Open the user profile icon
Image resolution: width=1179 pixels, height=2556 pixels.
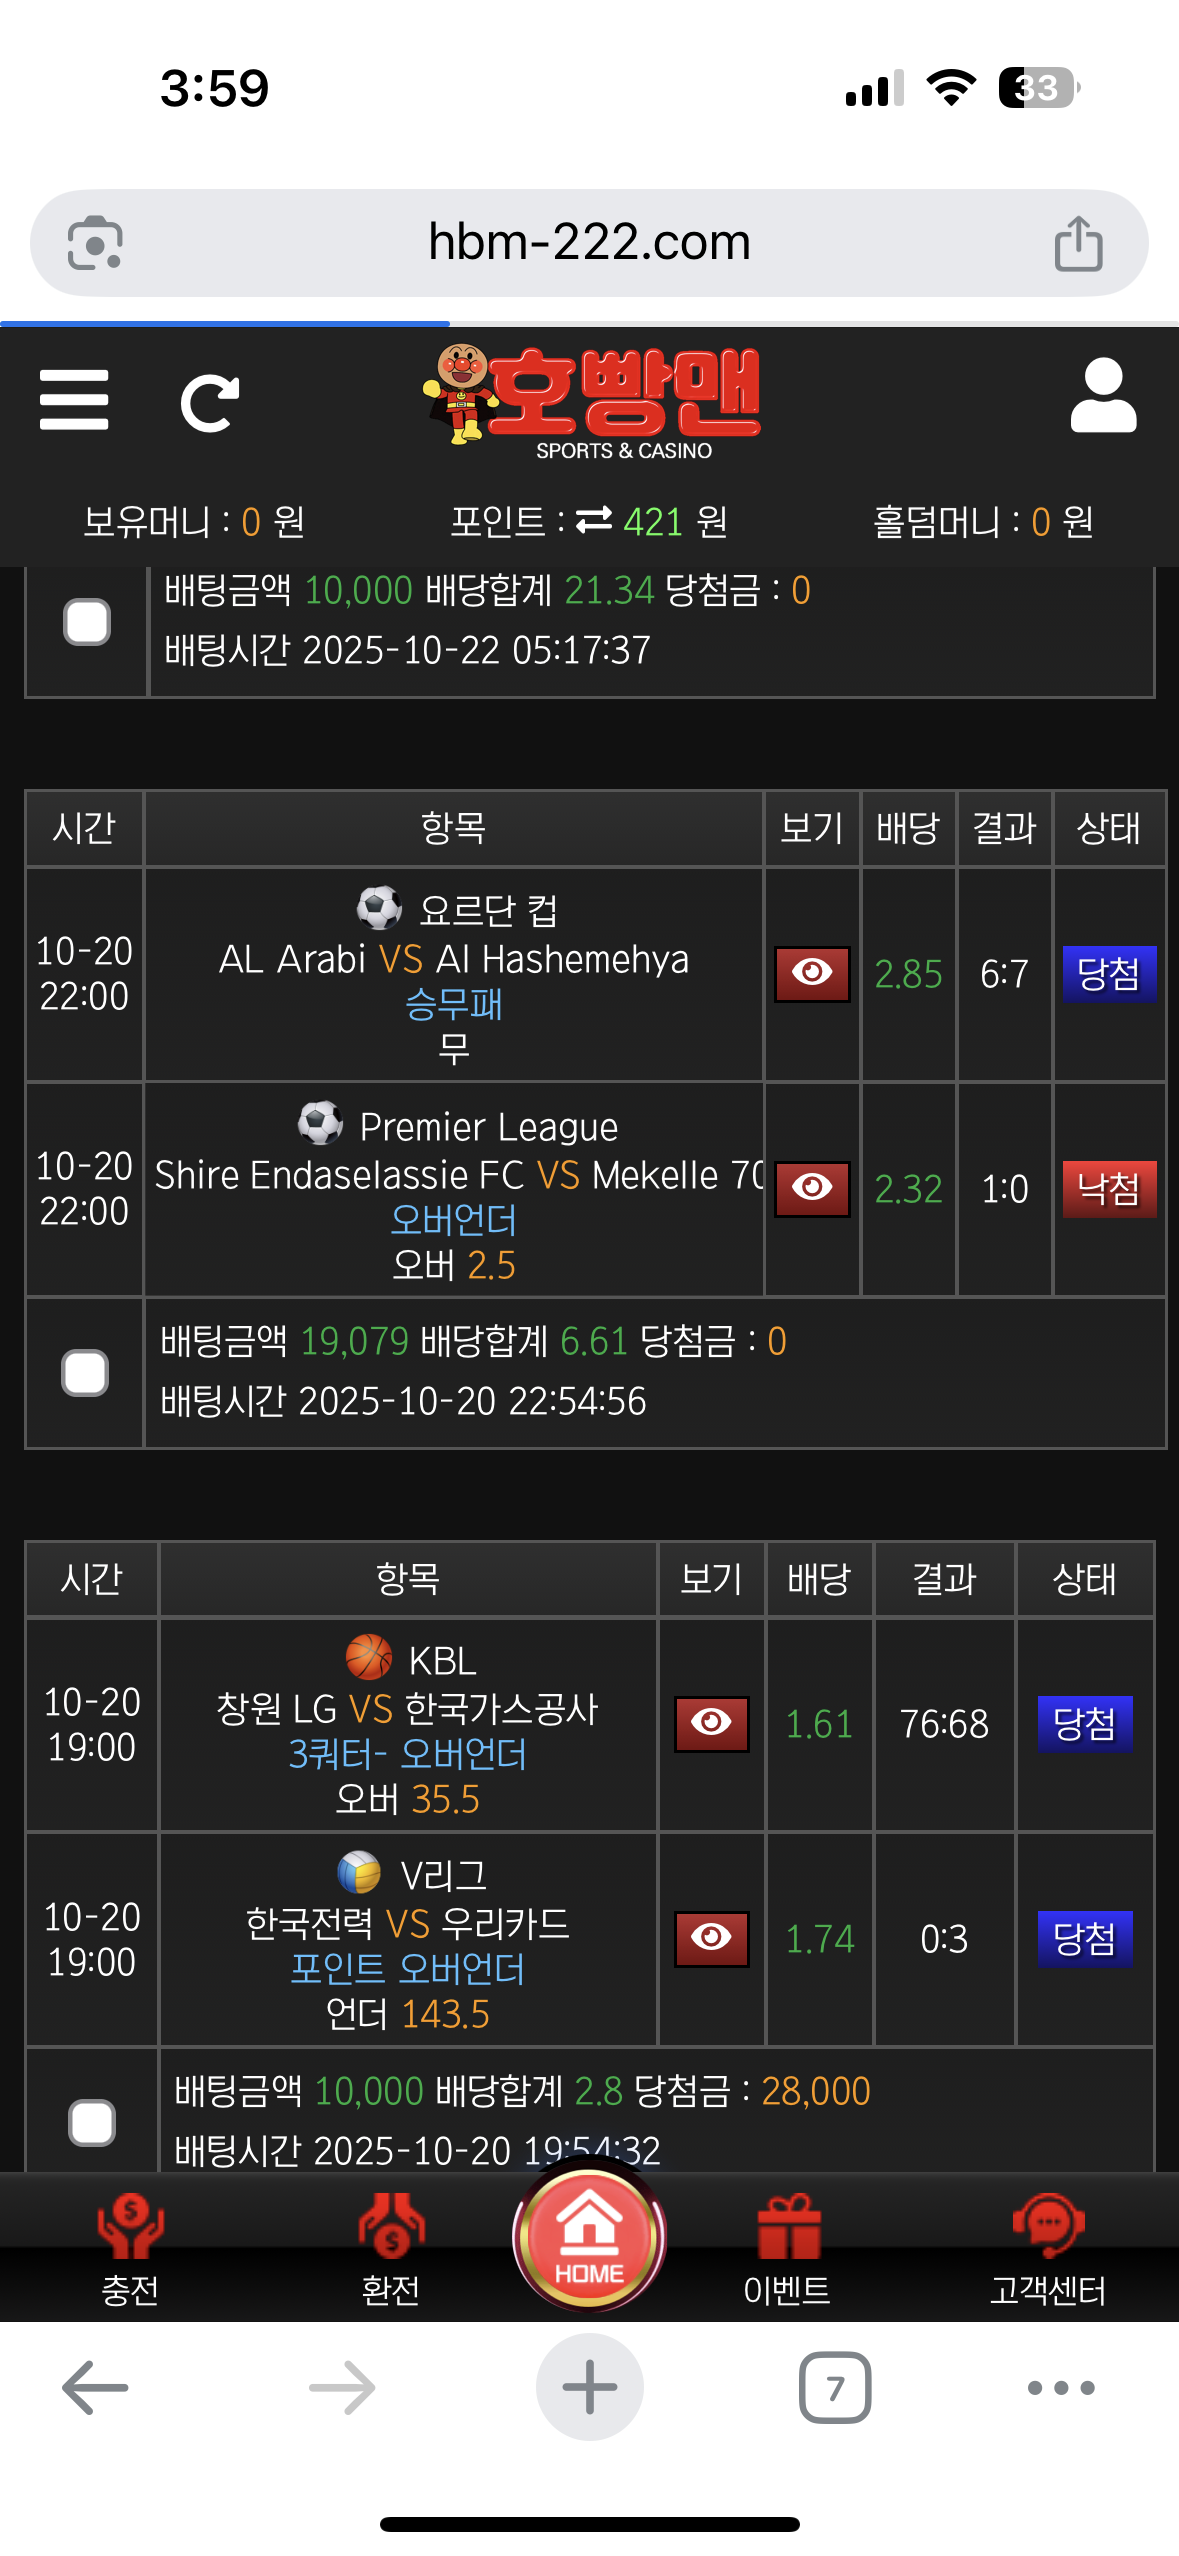pos(1103,395)
